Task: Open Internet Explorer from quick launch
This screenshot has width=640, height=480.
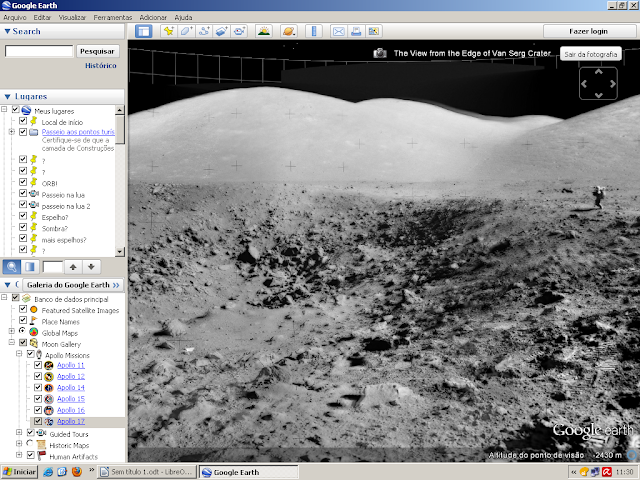Action: (48, 472)
